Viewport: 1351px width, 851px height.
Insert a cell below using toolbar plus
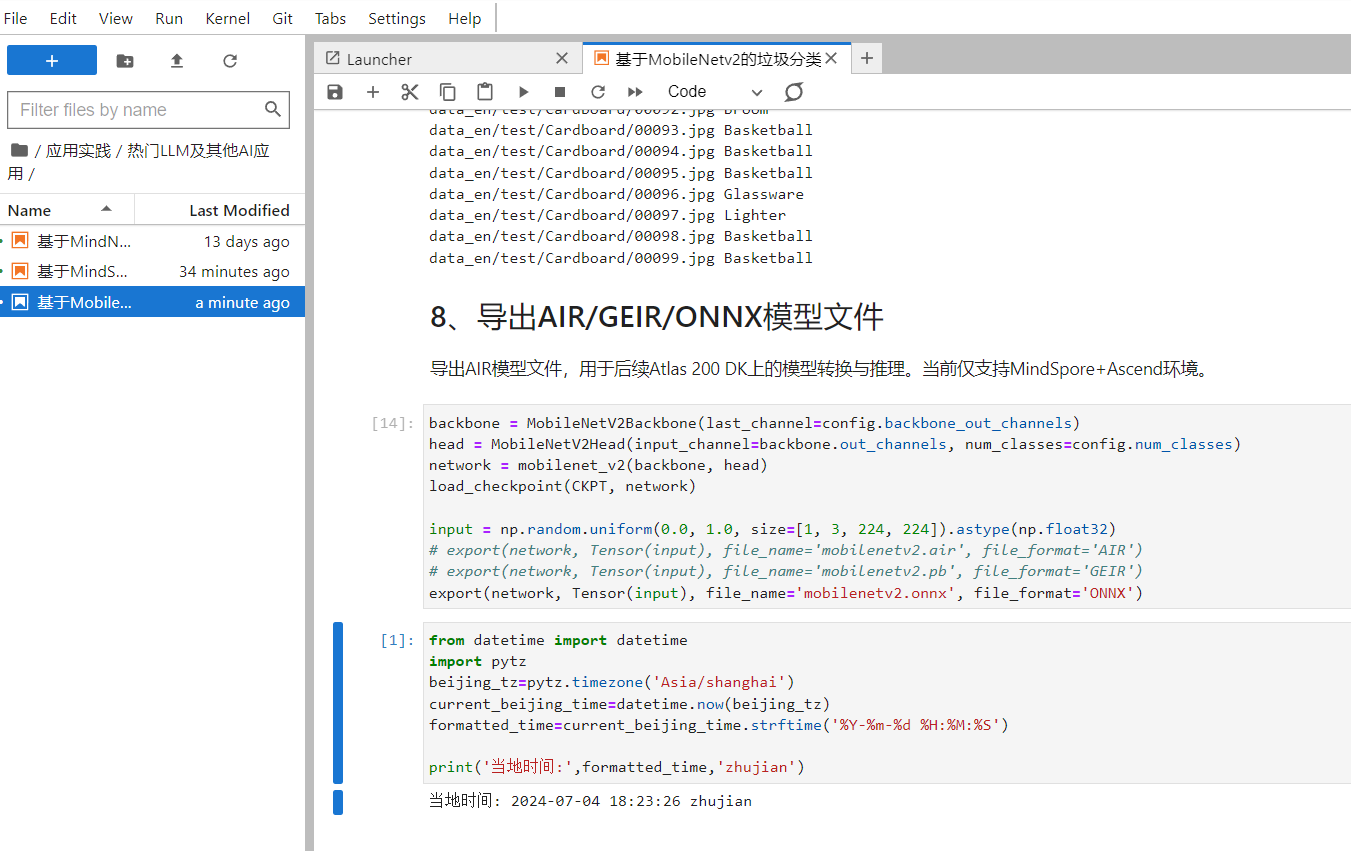373,92
